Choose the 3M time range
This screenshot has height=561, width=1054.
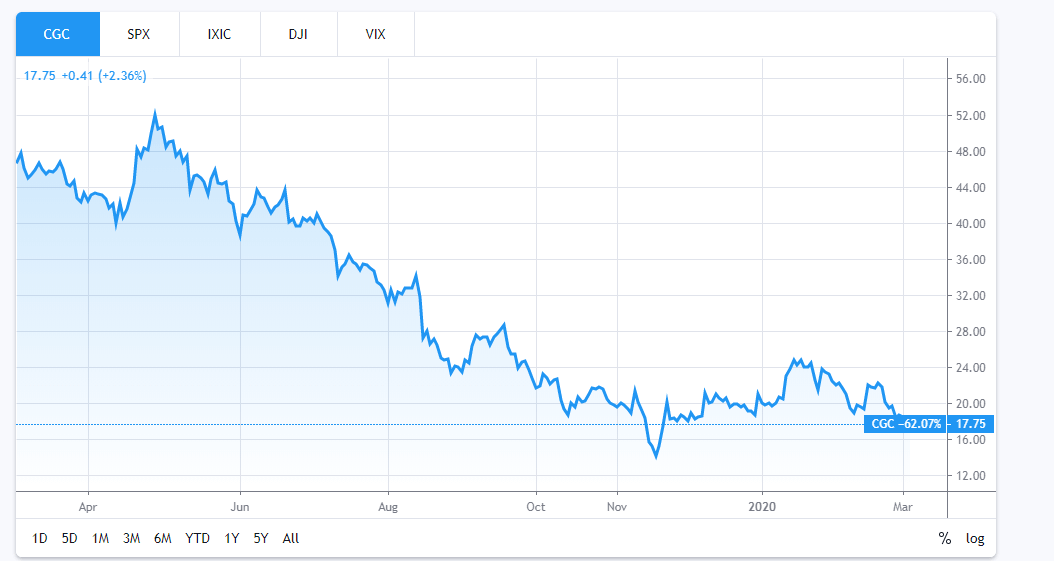pos(131,538)
